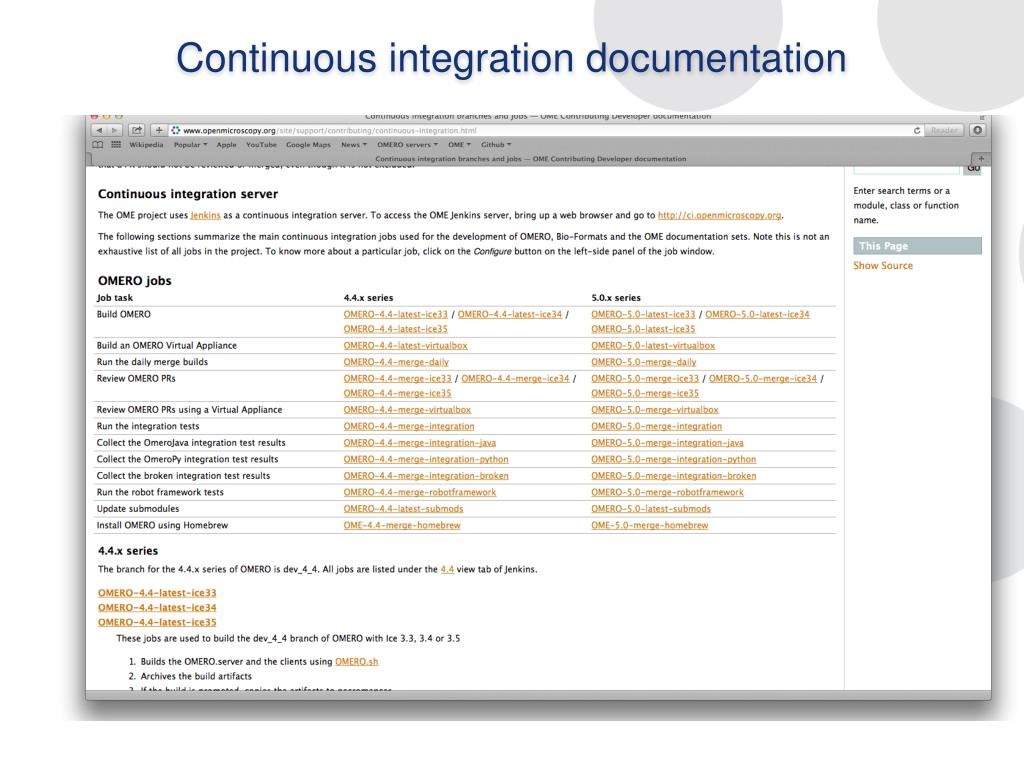Follow the 4.4 view tab link

[x=447, y=569]
